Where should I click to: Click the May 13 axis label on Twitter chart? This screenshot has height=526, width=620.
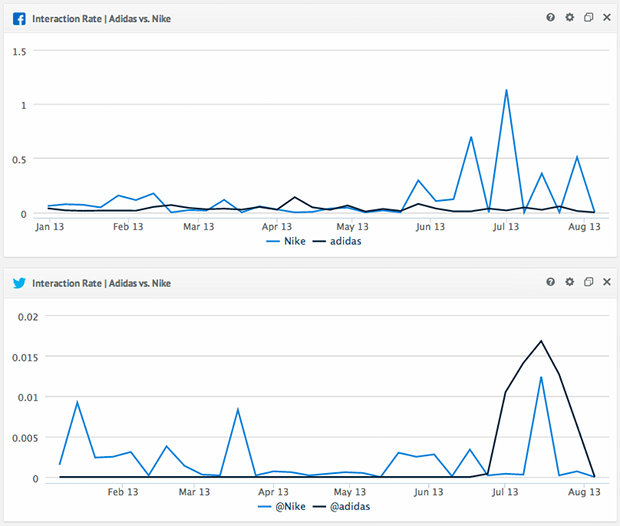click(x=350, y=492)
